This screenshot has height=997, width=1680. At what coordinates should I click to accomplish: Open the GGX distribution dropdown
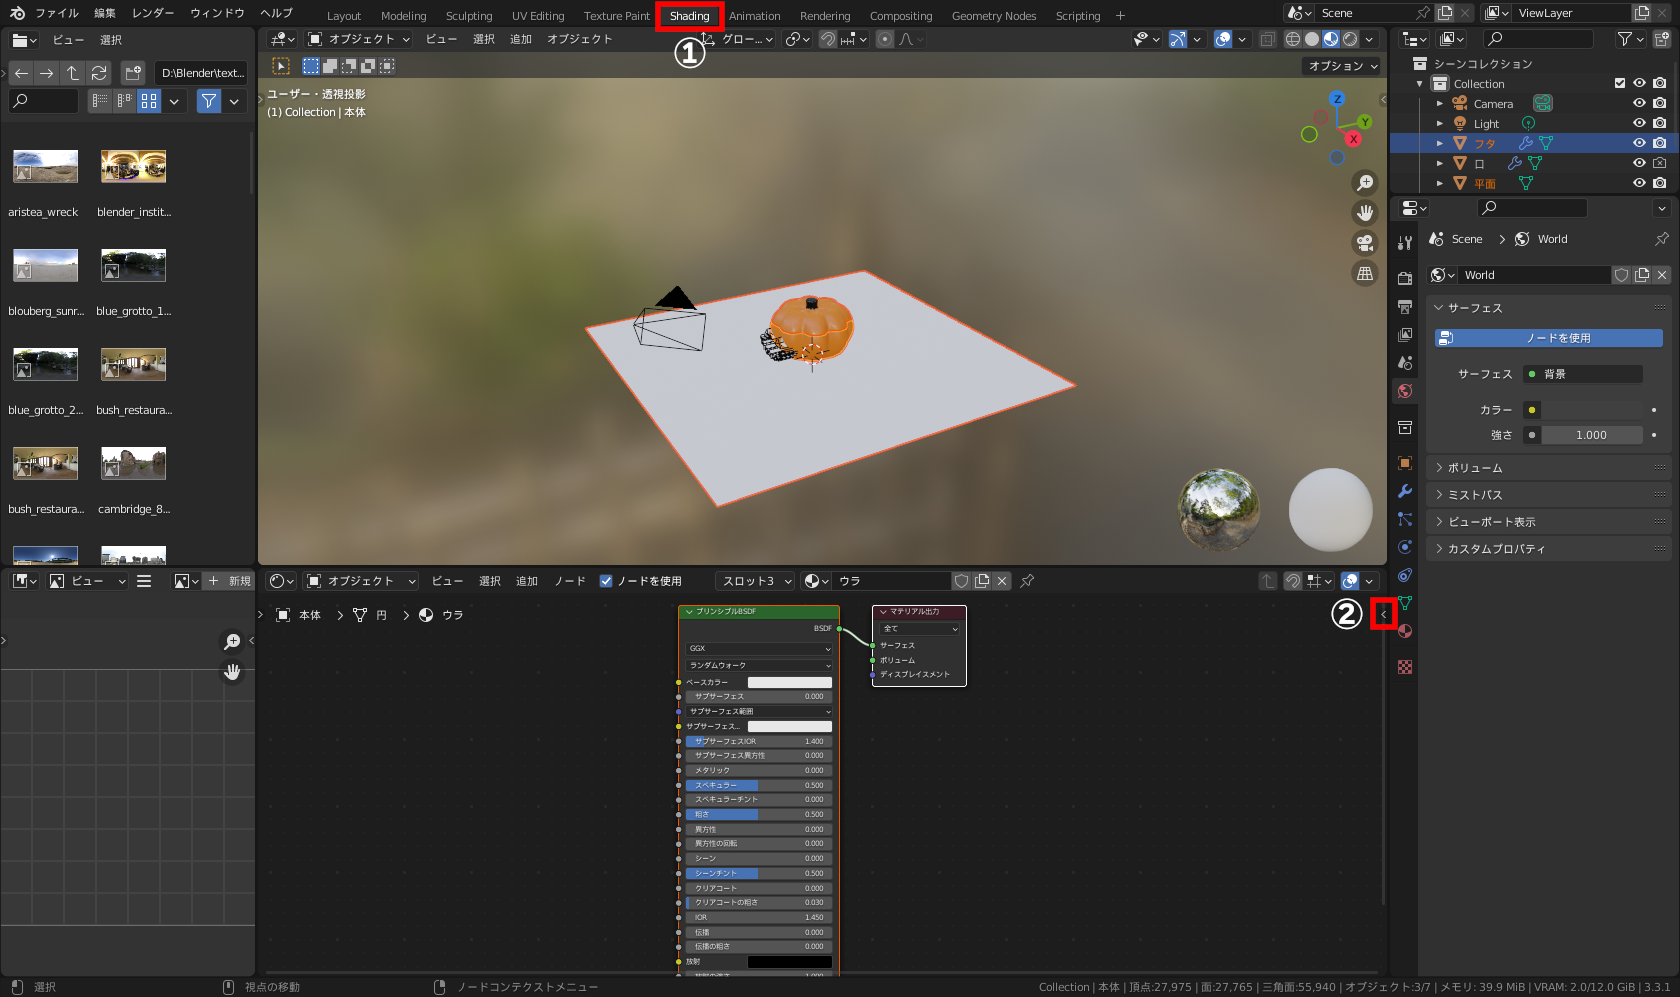757,648
